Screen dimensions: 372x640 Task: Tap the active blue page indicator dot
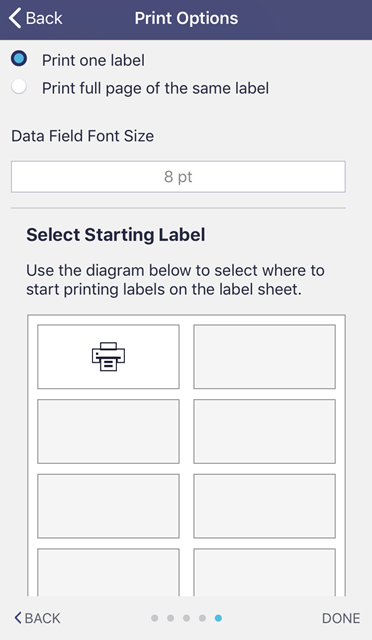218,618
